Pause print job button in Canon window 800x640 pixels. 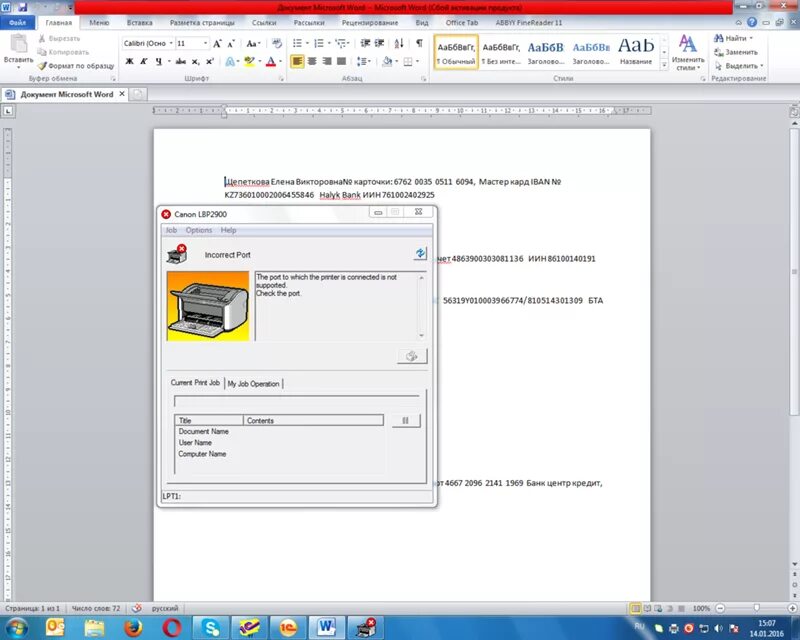coord(406,421)
